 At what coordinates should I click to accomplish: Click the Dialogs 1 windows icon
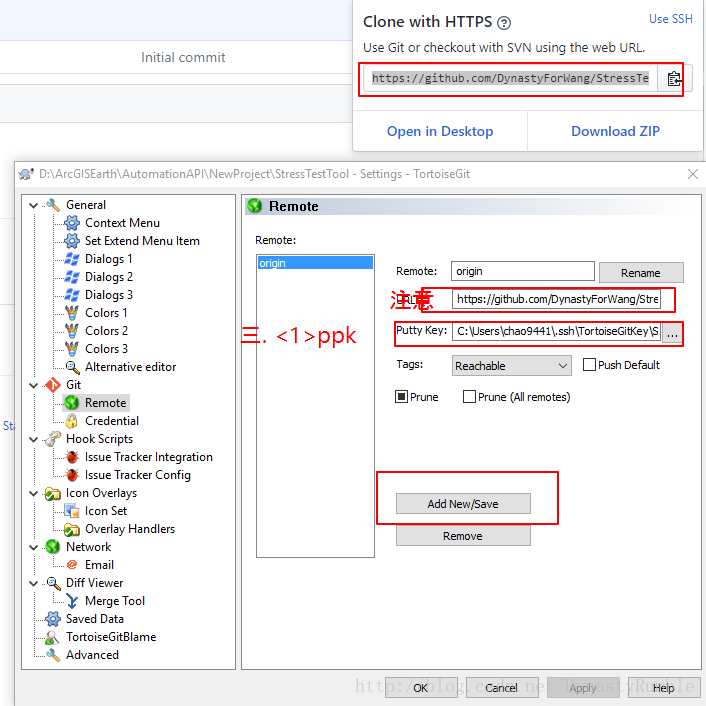72,259
